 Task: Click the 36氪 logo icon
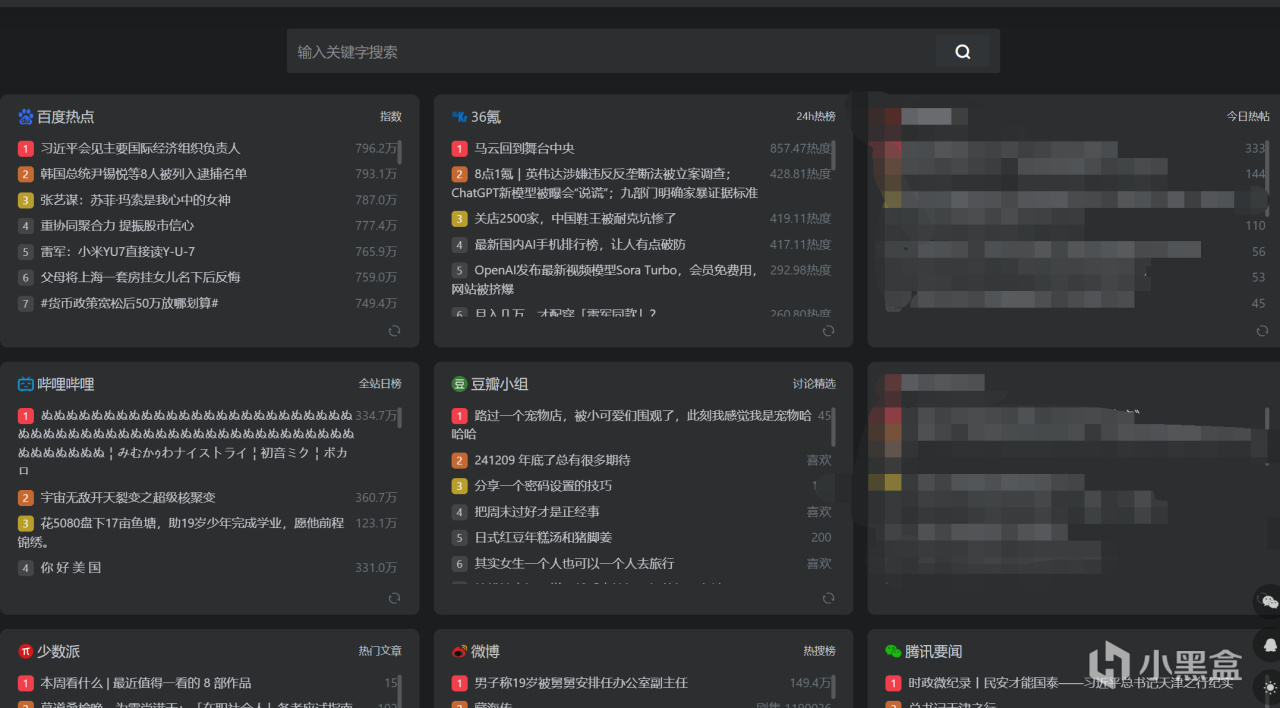point(460,117)
